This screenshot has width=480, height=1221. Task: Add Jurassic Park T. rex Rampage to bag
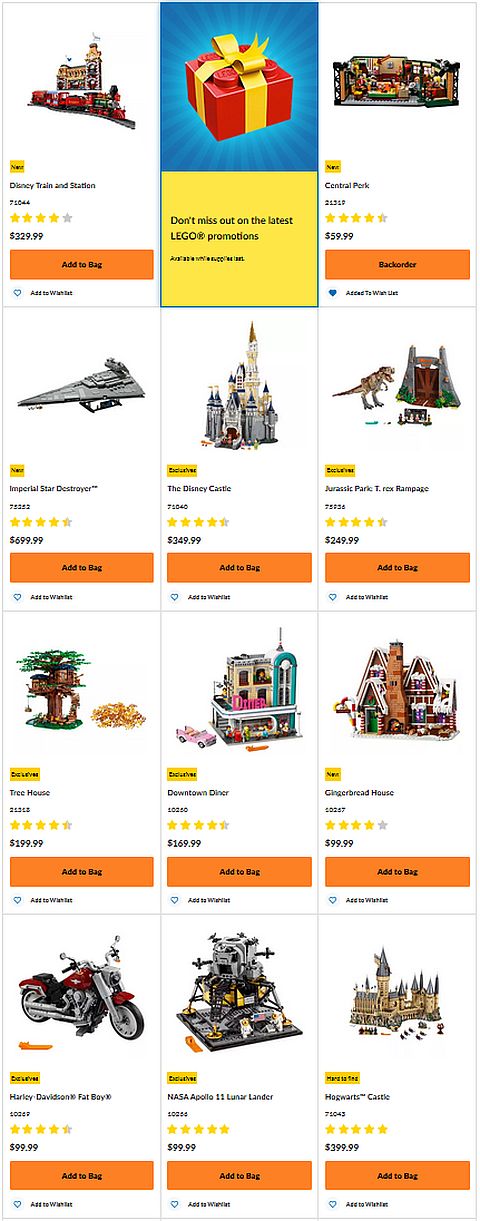(397, 568)
